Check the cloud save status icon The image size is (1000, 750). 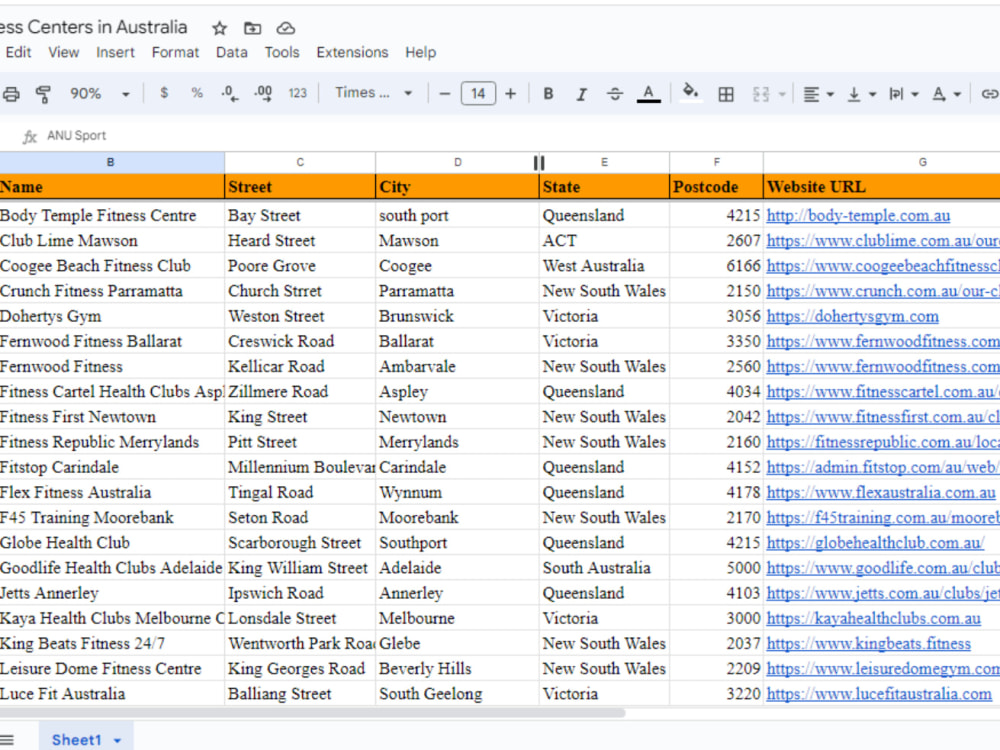point(286,28)
